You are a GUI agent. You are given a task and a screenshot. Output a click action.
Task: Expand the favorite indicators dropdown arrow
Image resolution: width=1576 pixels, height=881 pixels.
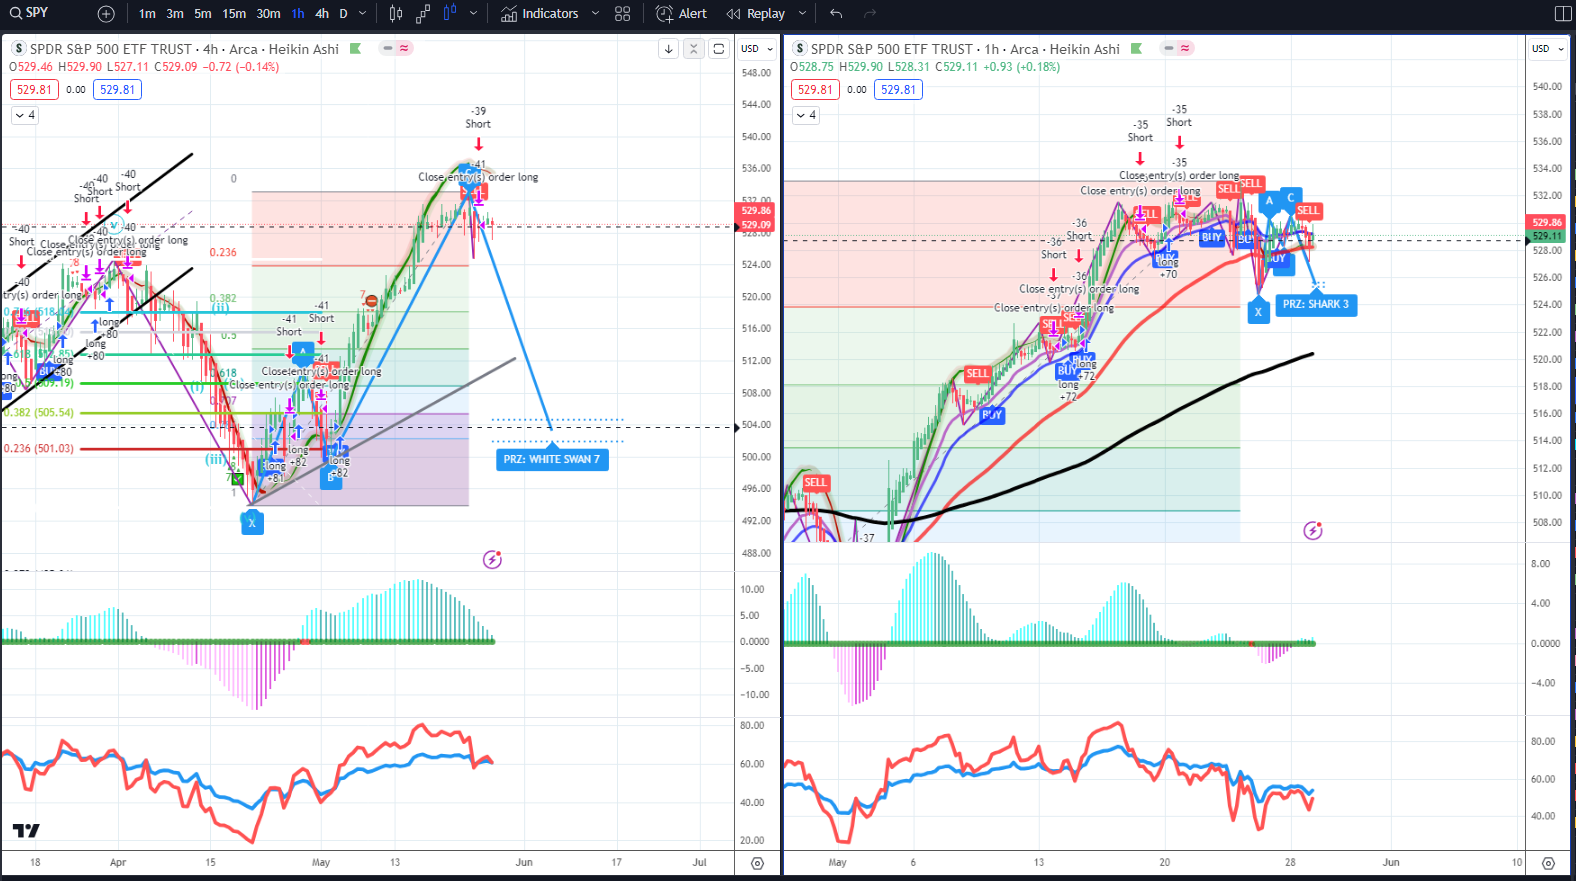pyautogui.click(x=595, y=14)
